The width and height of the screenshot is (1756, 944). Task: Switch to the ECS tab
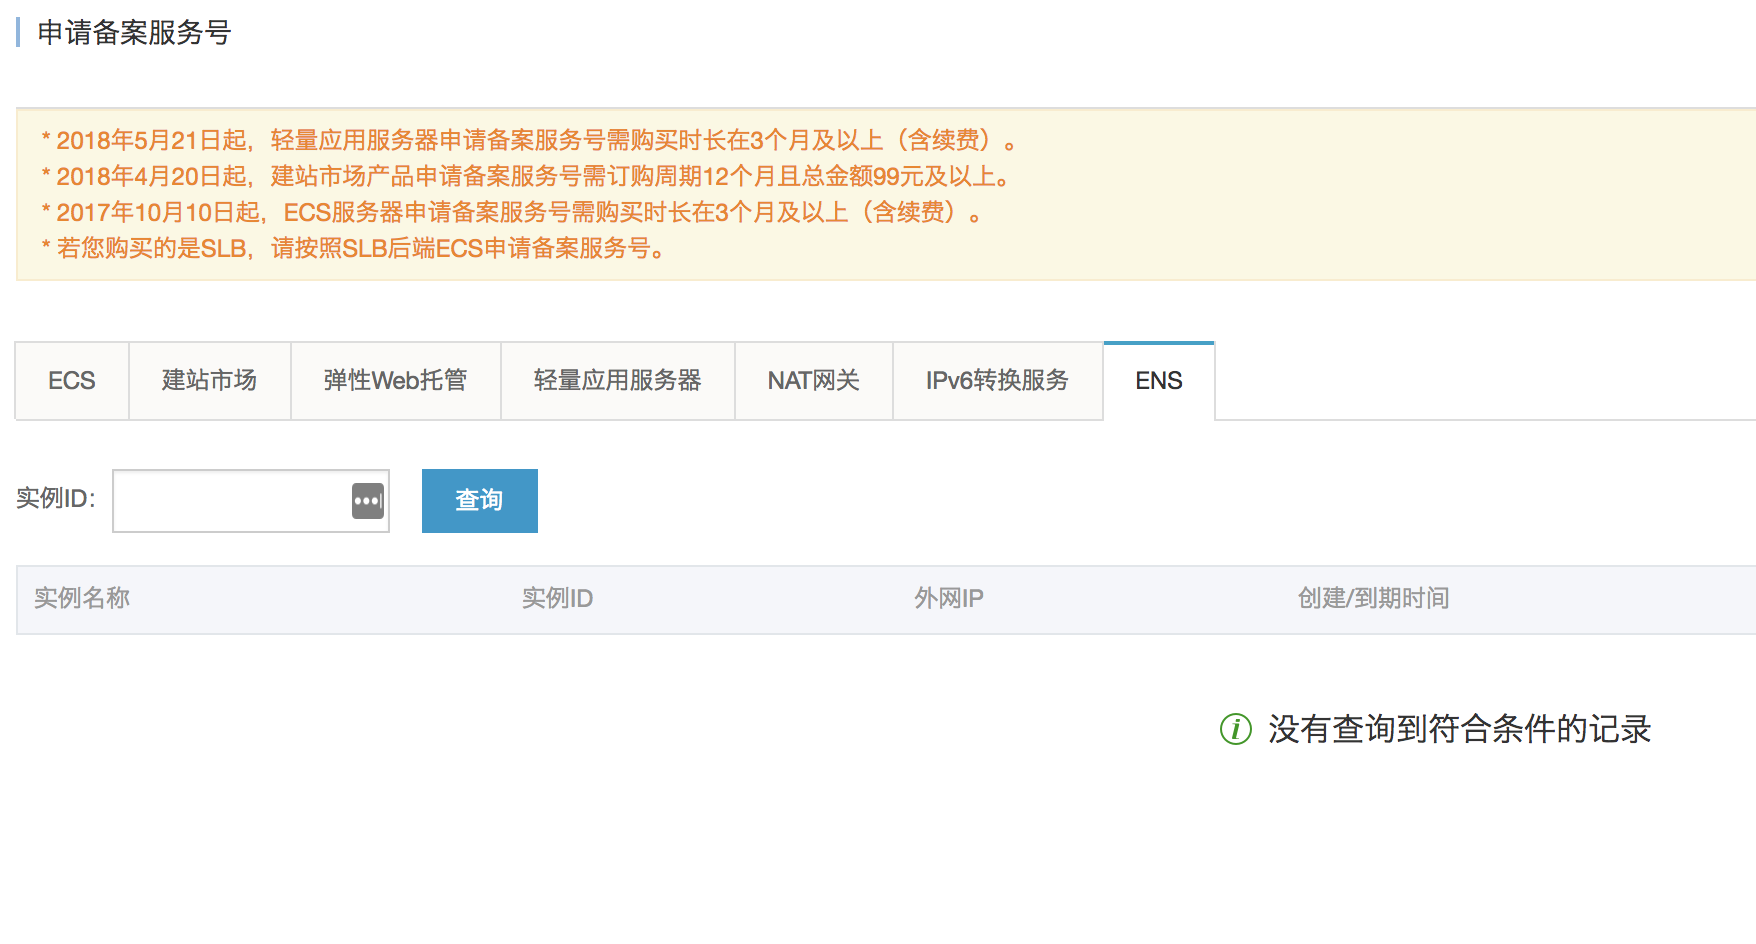click(72, 381)
